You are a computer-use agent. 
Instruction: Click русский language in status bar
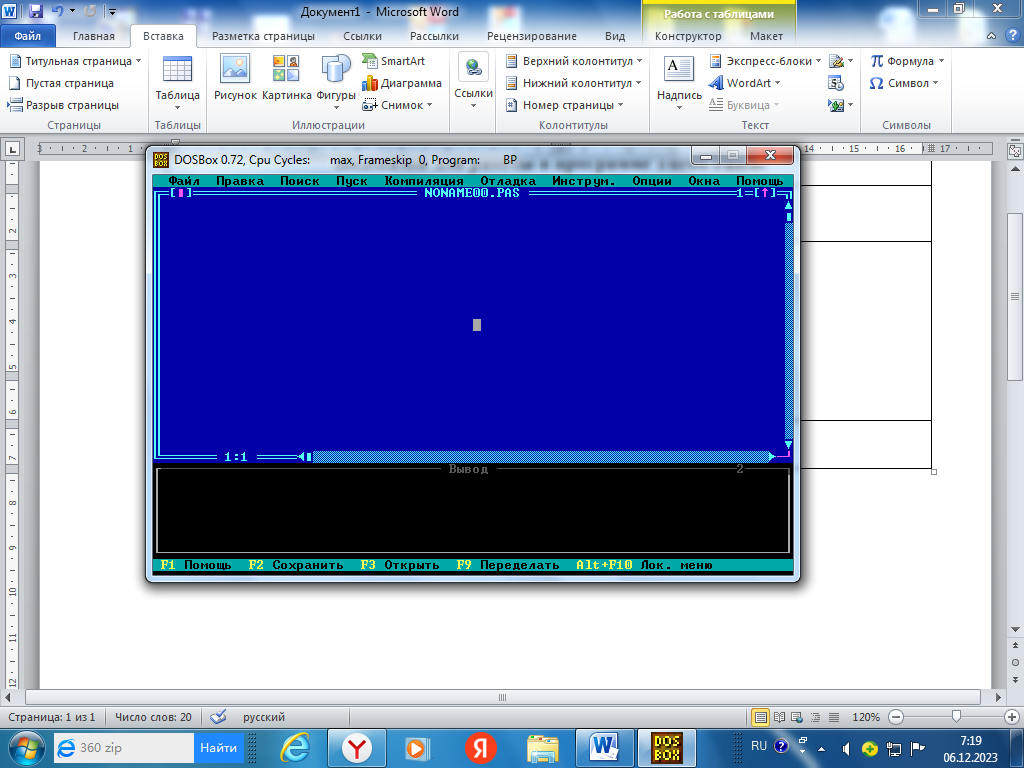click(264, 717)
